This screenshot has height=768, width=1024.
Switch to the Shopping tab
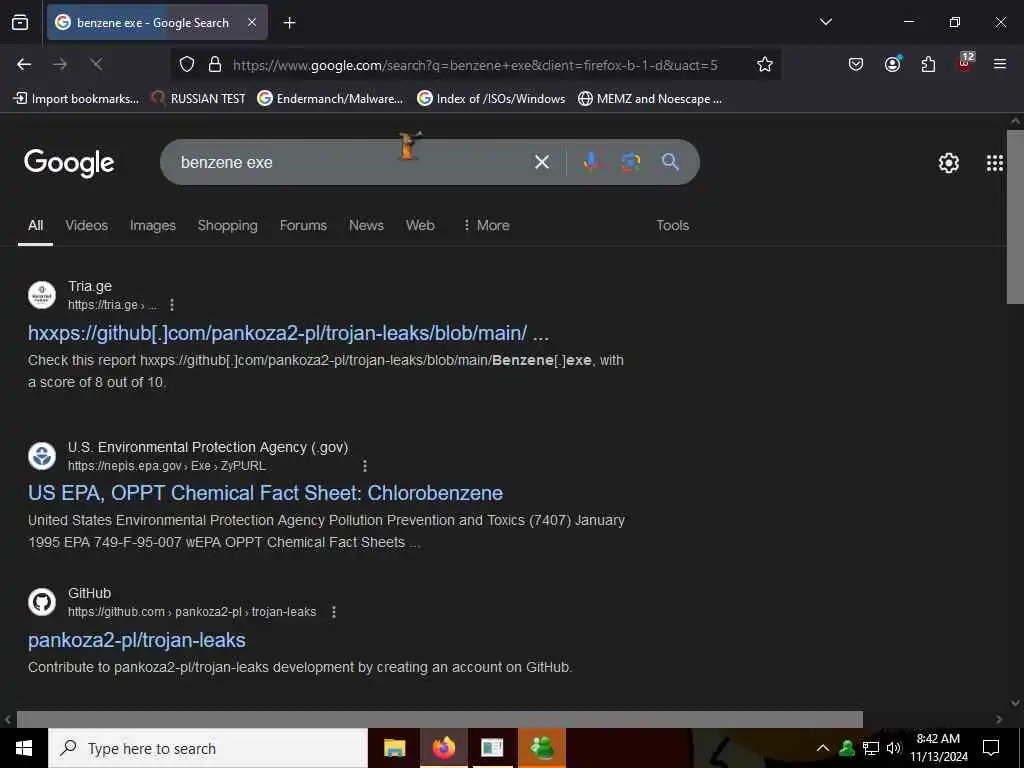click(228, 225)
